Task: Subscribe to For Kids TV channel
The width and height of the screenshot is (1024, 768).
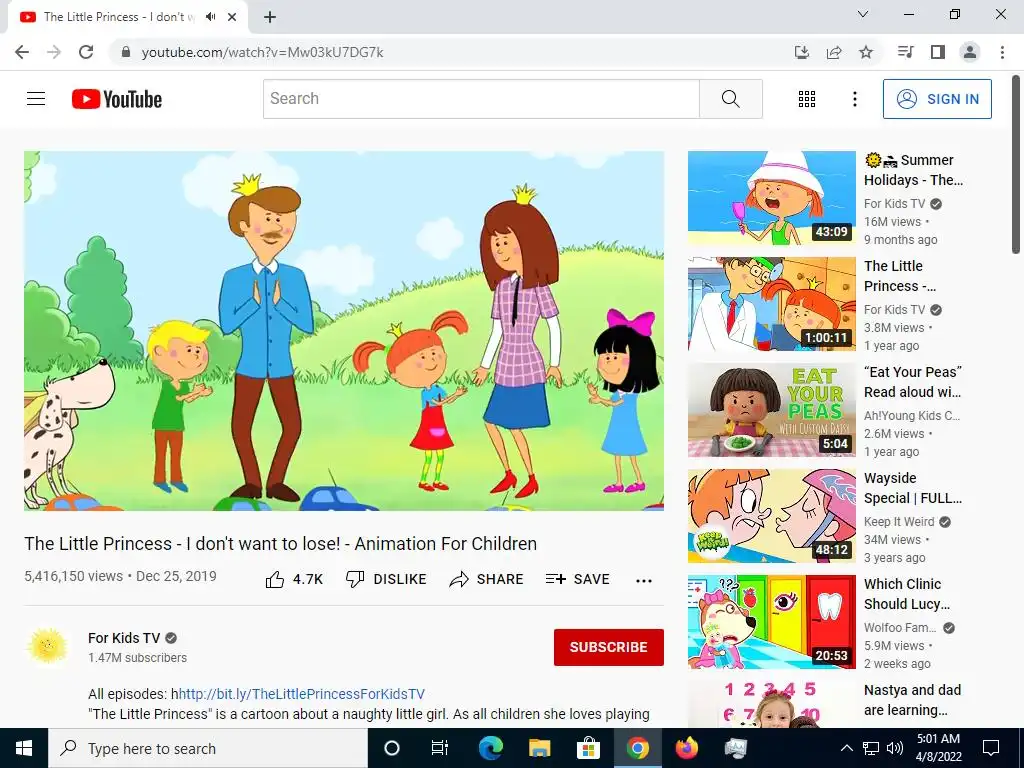Action: [x=609, y=647]
